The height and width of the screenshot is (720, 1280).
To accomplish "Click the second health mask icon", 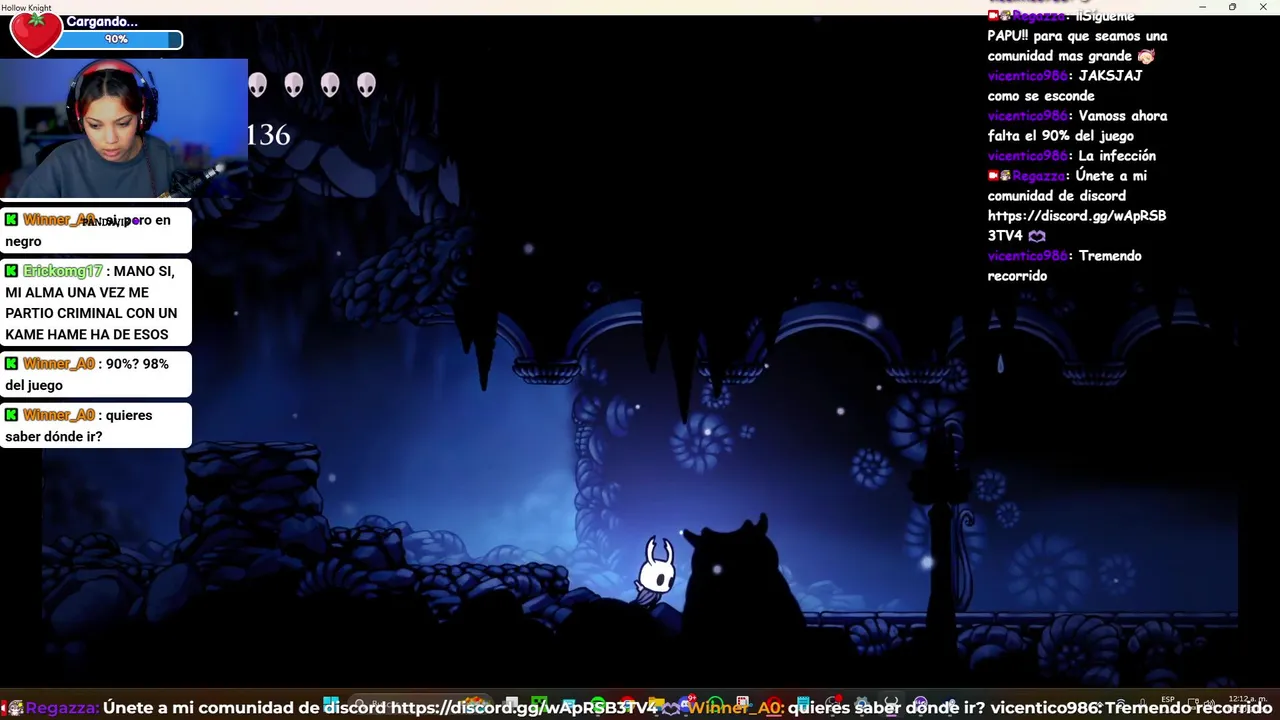I will (x=293, y=85).
